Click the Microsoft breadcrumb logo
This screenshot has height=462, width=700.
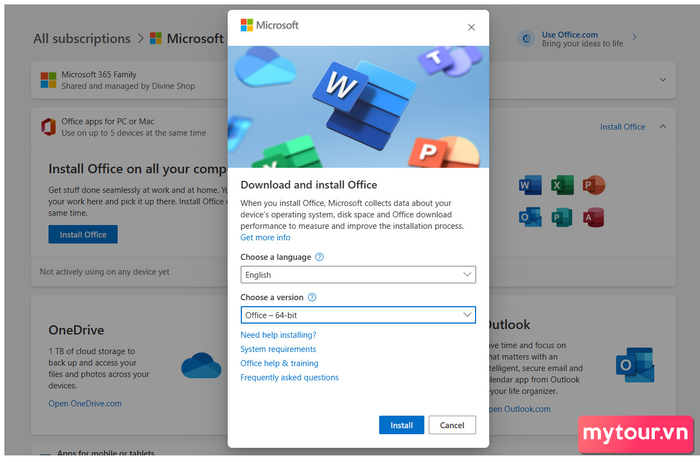[155, 38]
